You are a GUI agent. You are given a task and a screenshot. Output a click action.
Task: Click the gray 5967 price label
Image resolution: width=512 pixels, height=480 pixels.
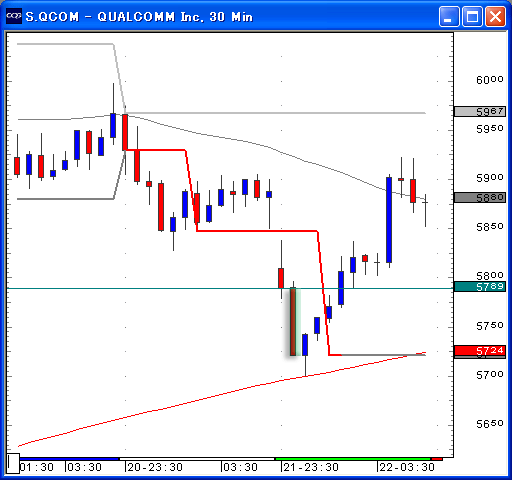point(480,111)
